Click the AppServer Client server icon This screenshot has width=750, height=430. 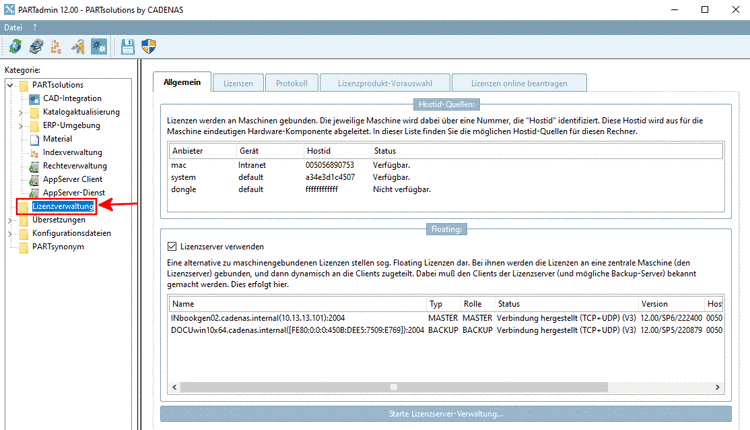pos(34,180)
